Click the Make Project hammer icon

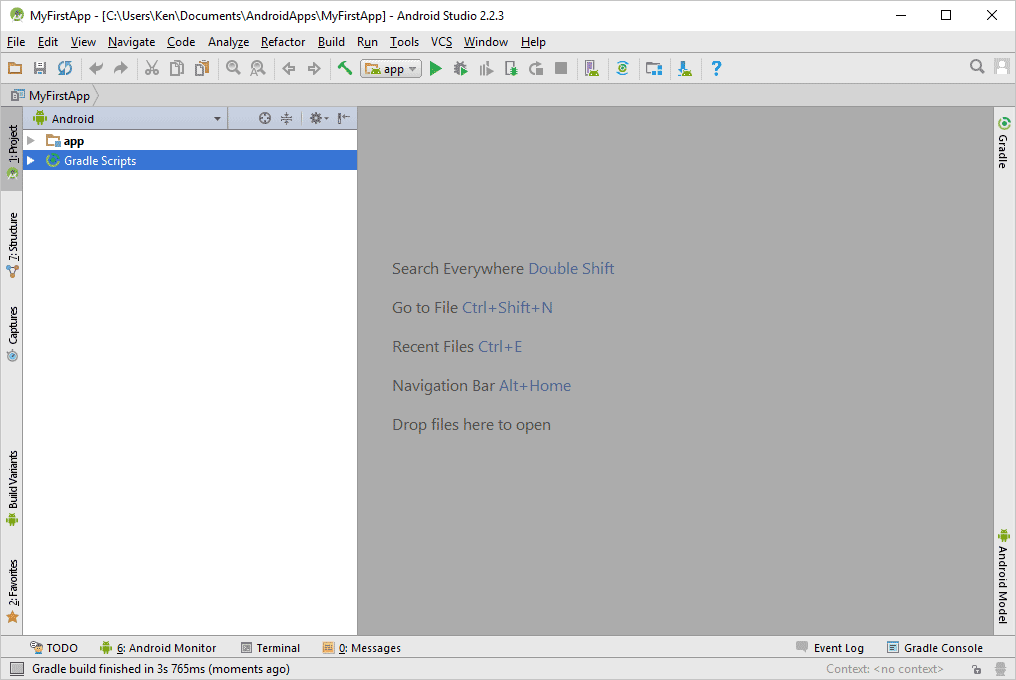click(x=344, y=68)
